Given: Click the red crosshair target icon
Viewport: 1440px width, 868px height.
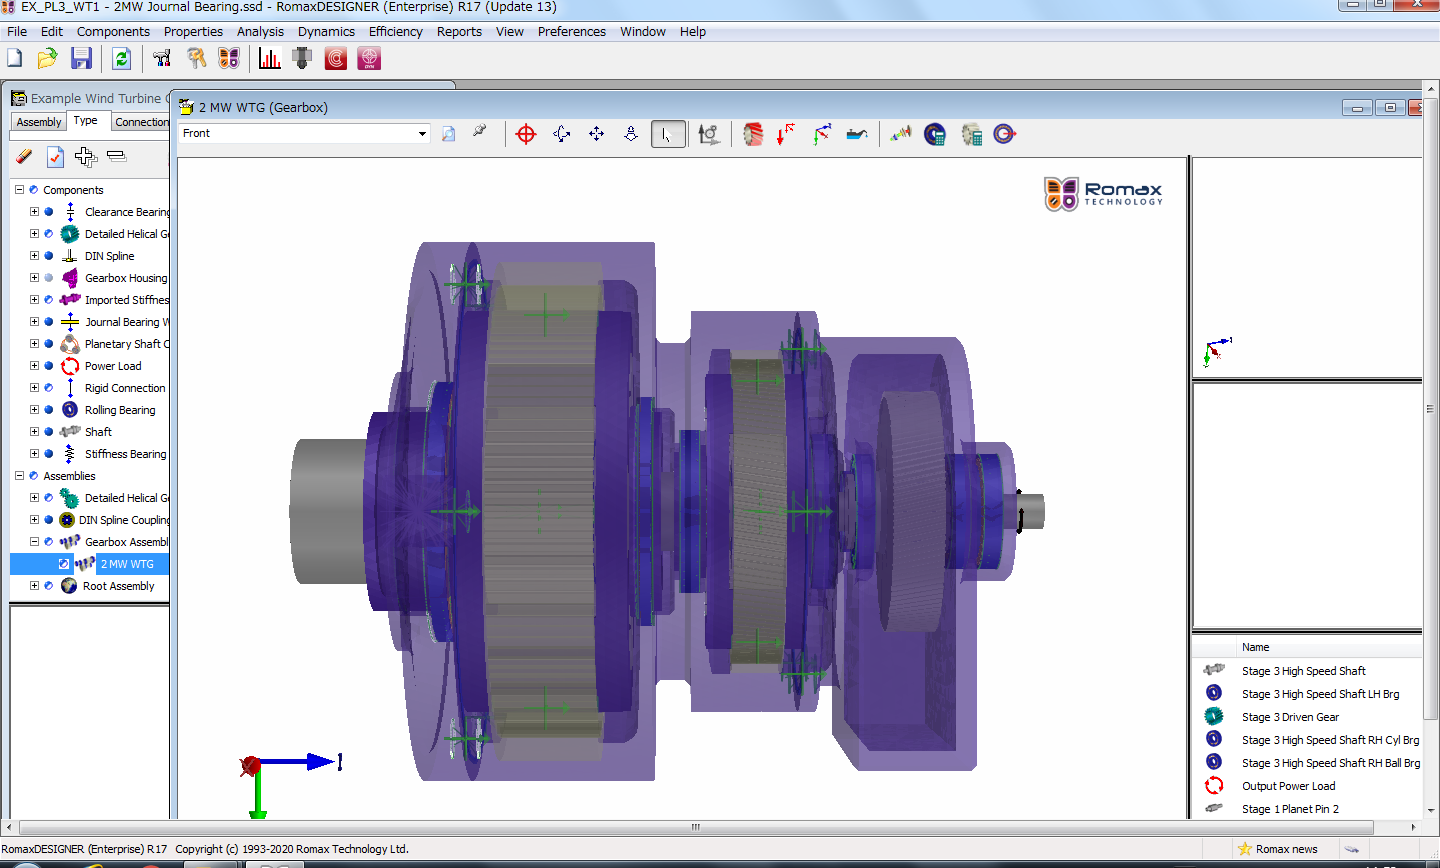Looking at the screenshot, I should [526, 134].
